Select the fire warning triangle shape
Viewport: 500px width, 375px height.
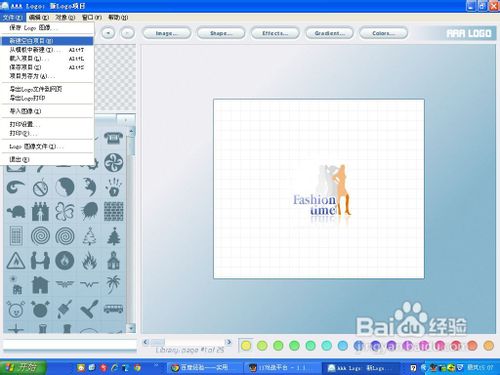(16, 261)
